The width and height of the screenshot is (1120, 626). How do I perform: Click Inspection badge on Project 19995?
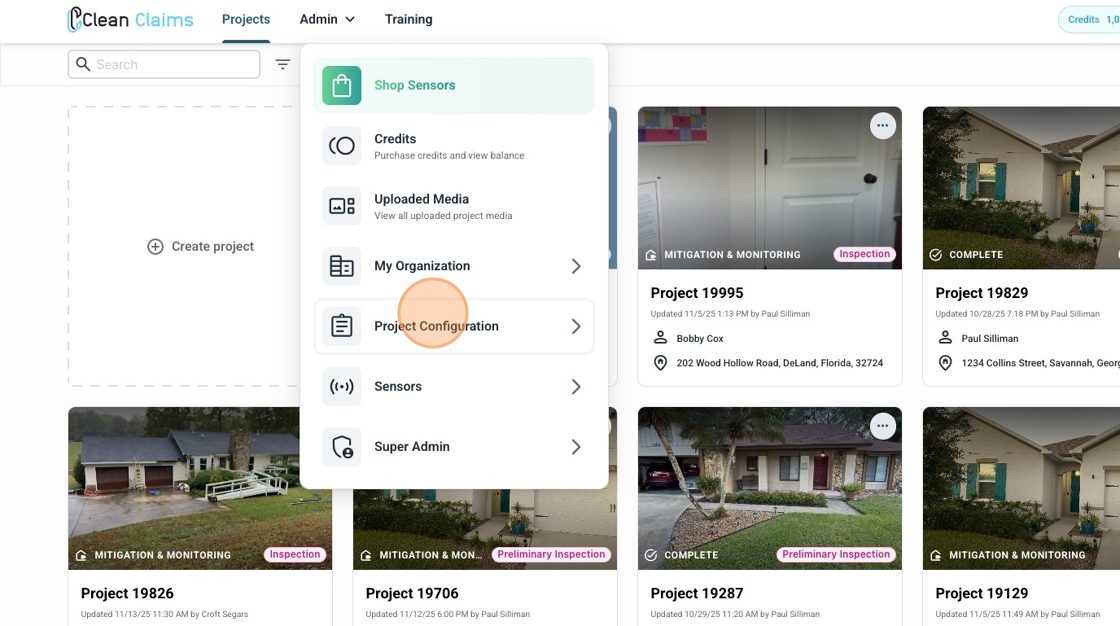point(864,254)
